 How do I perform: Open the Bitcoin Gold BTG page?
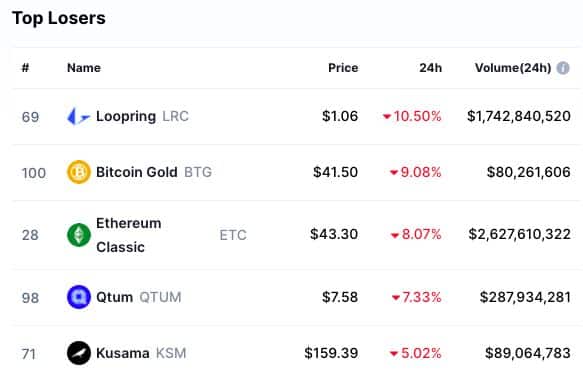coord(154,172)
